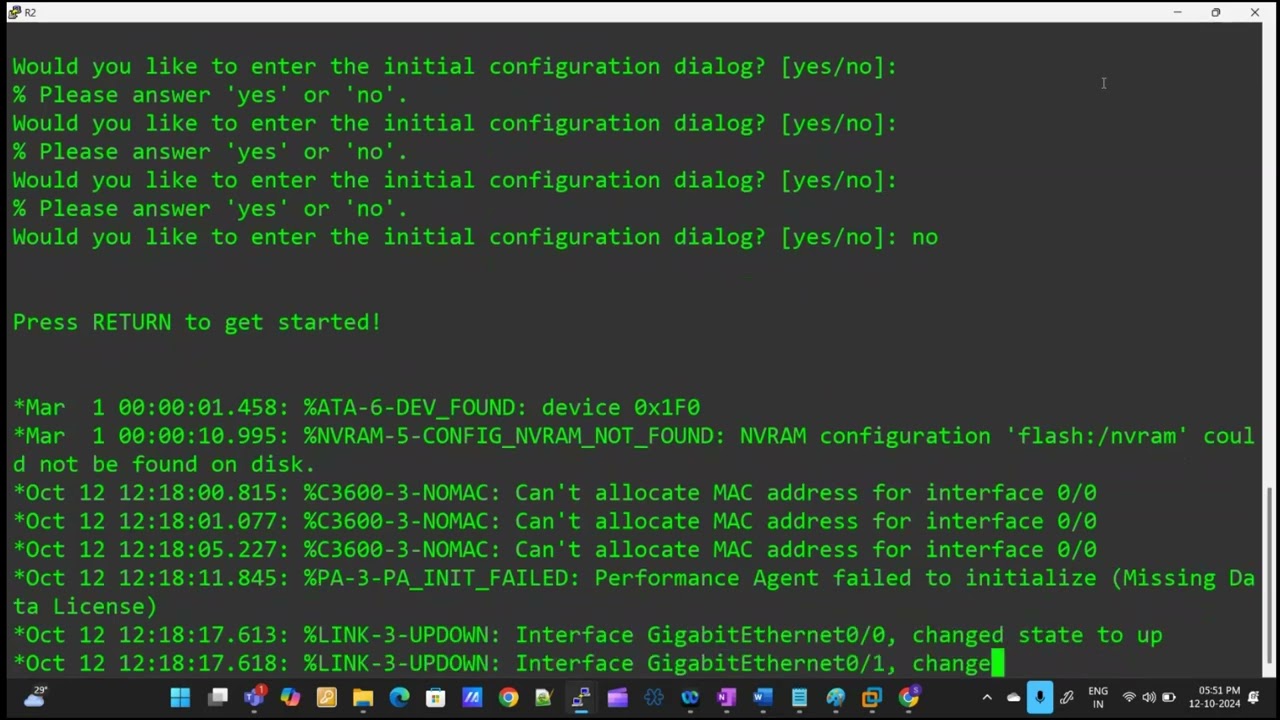Open Microsoft Teams from the taskbar
This screenshot has height=720, width=1280.
tap(253, 698)
